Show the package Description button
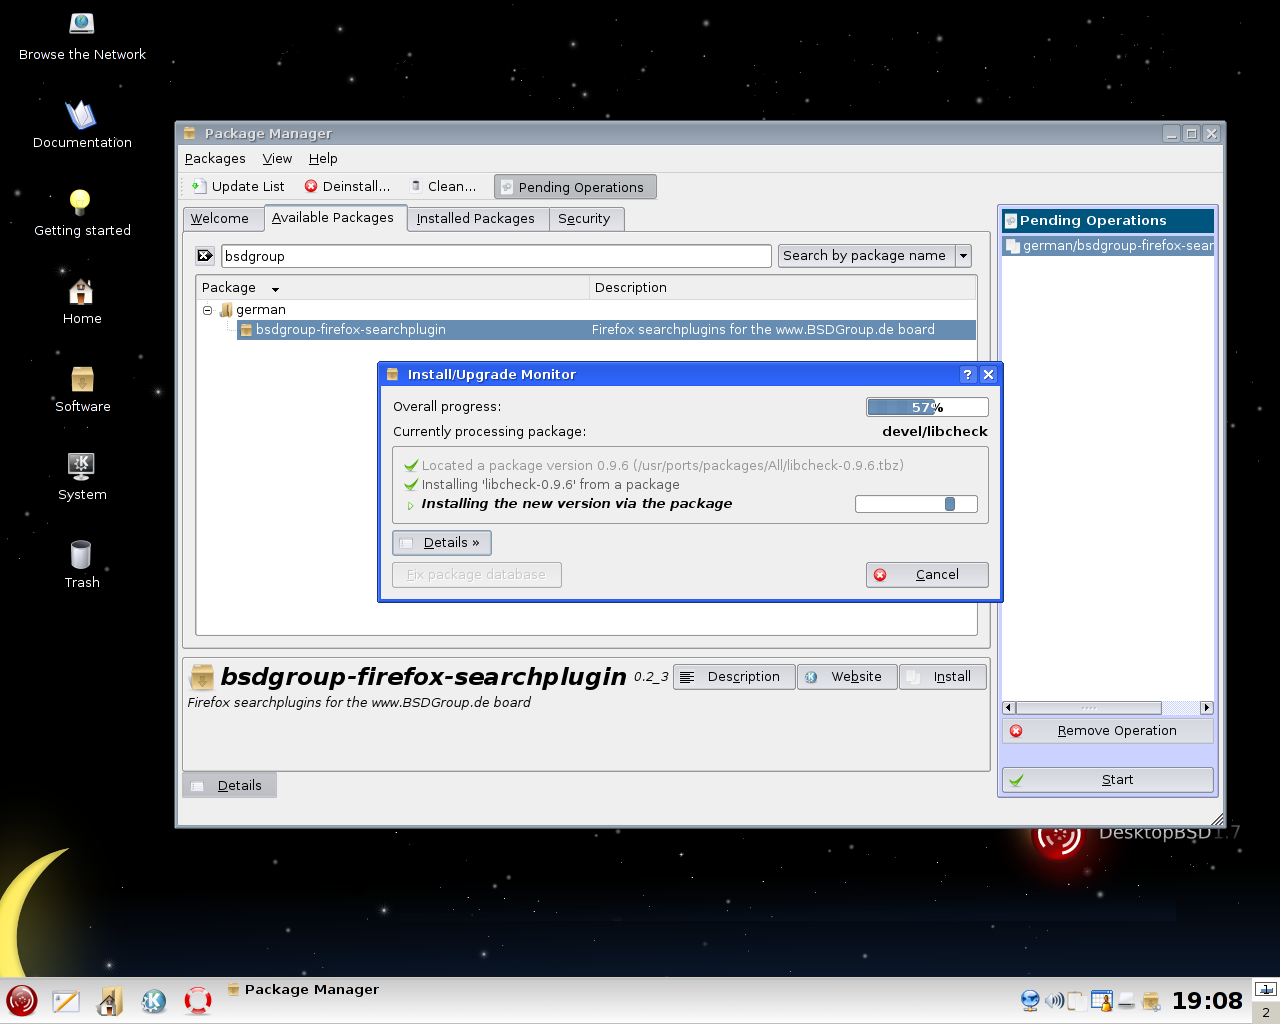This screenshot has width=1280, height=1024. click(x=734, y=677)
